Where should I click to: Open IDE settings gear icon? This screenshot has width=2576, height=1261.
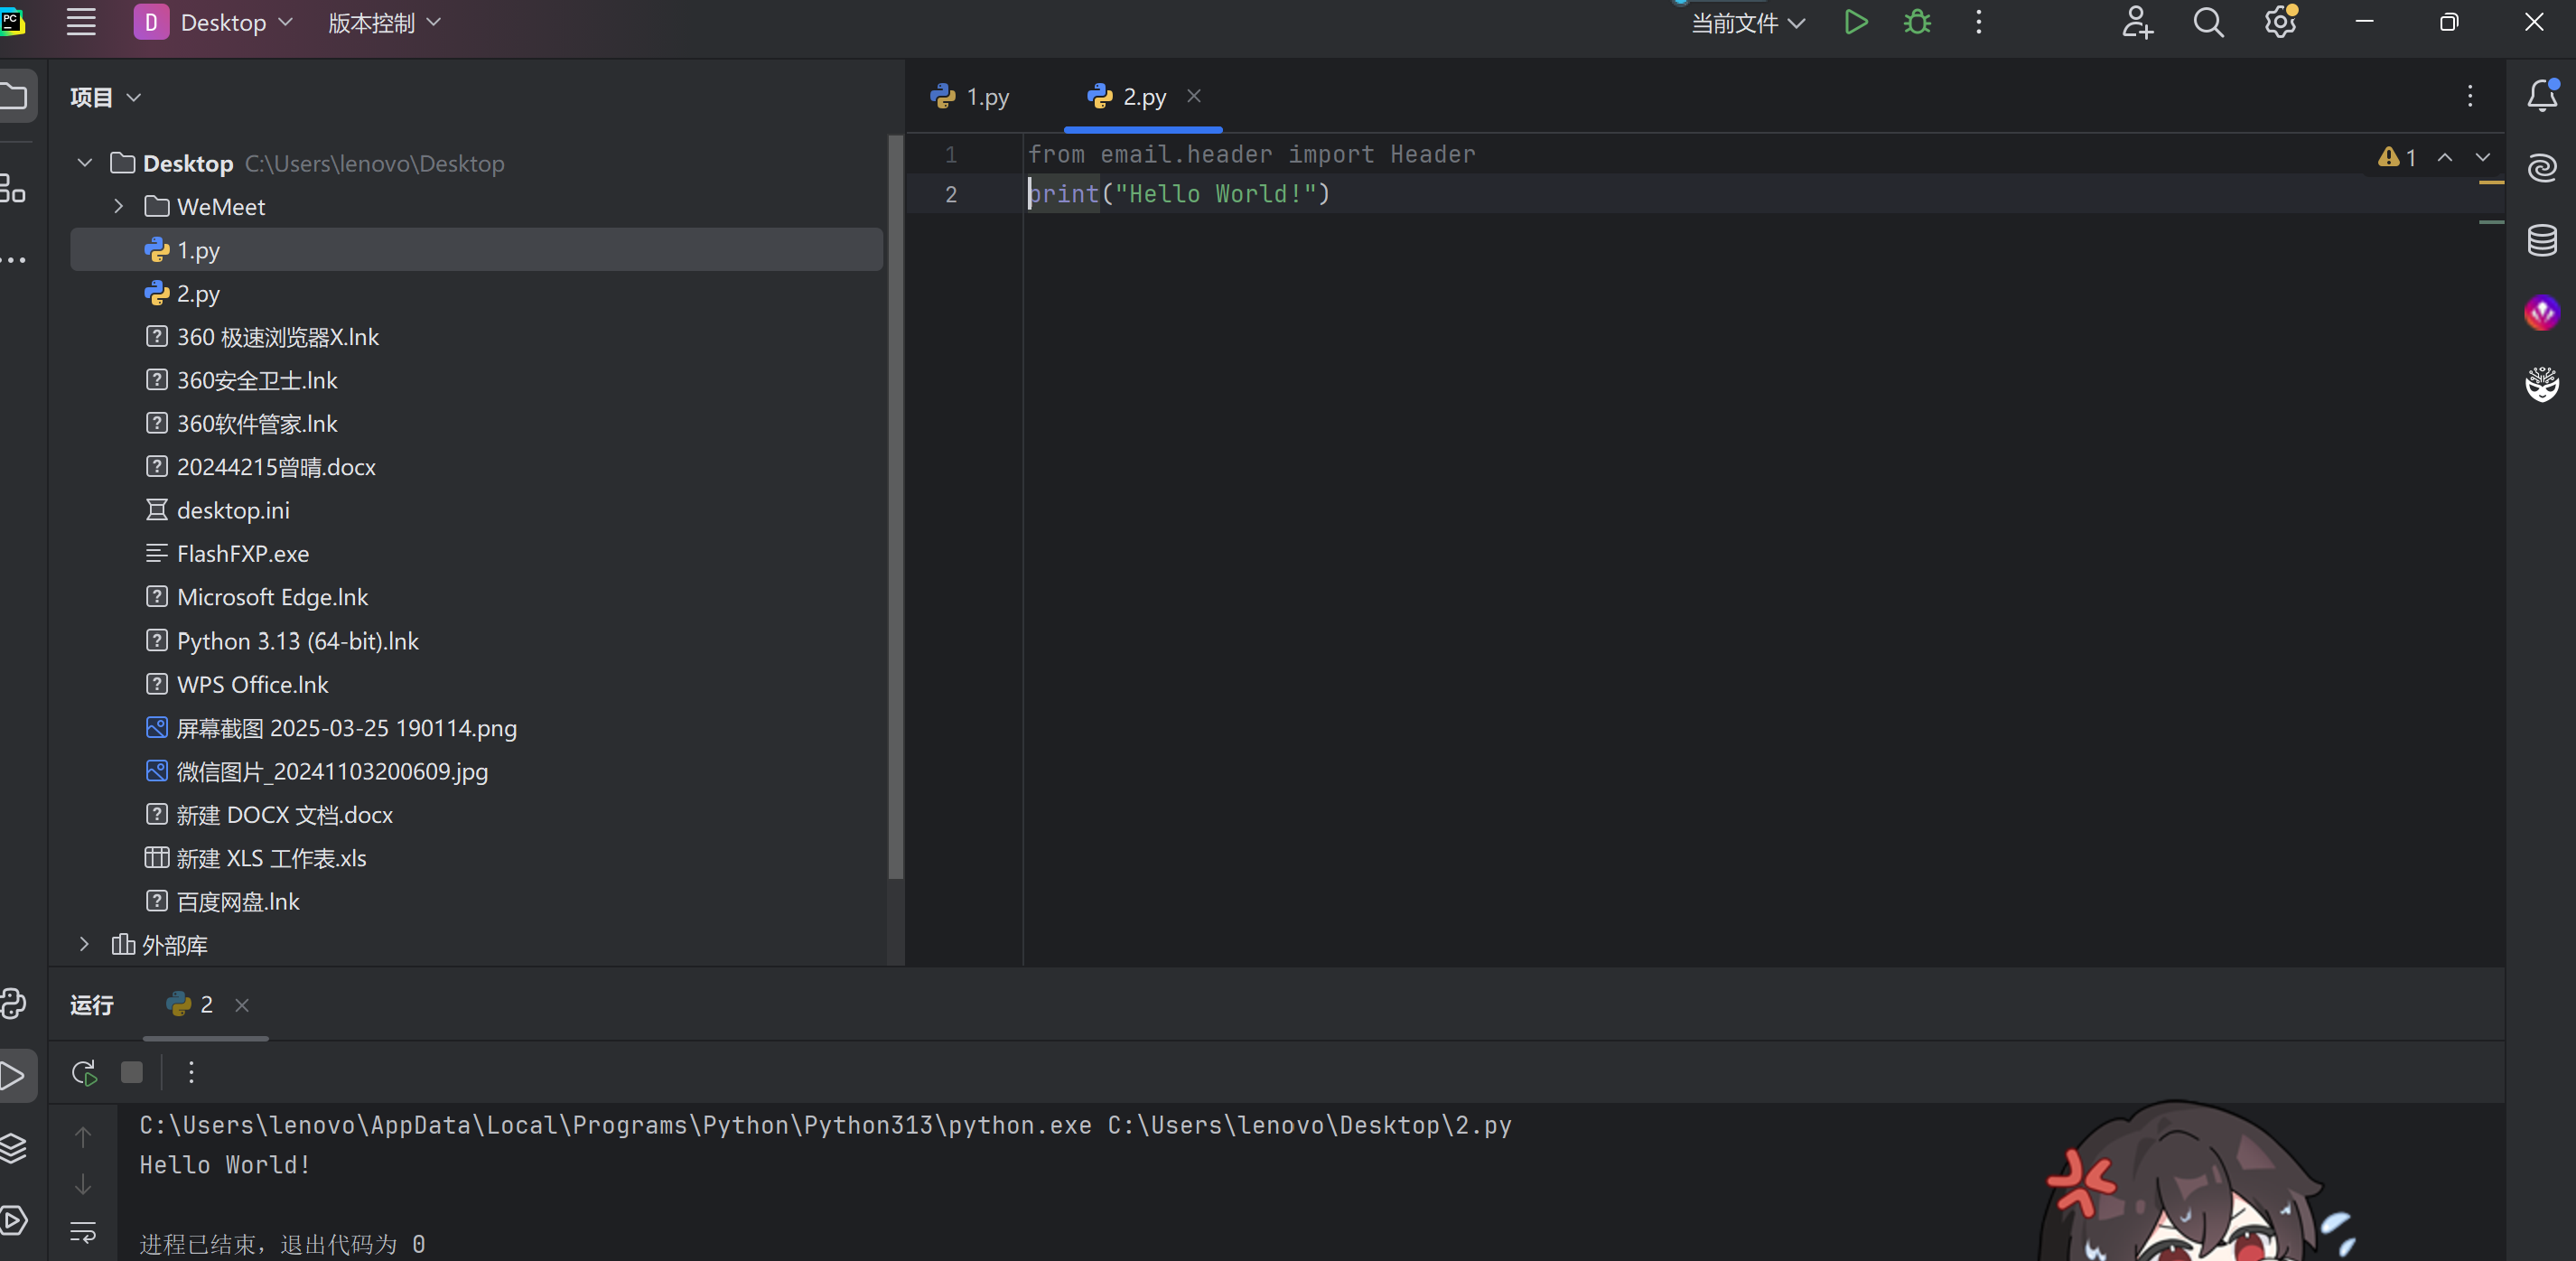point(2279,22)
